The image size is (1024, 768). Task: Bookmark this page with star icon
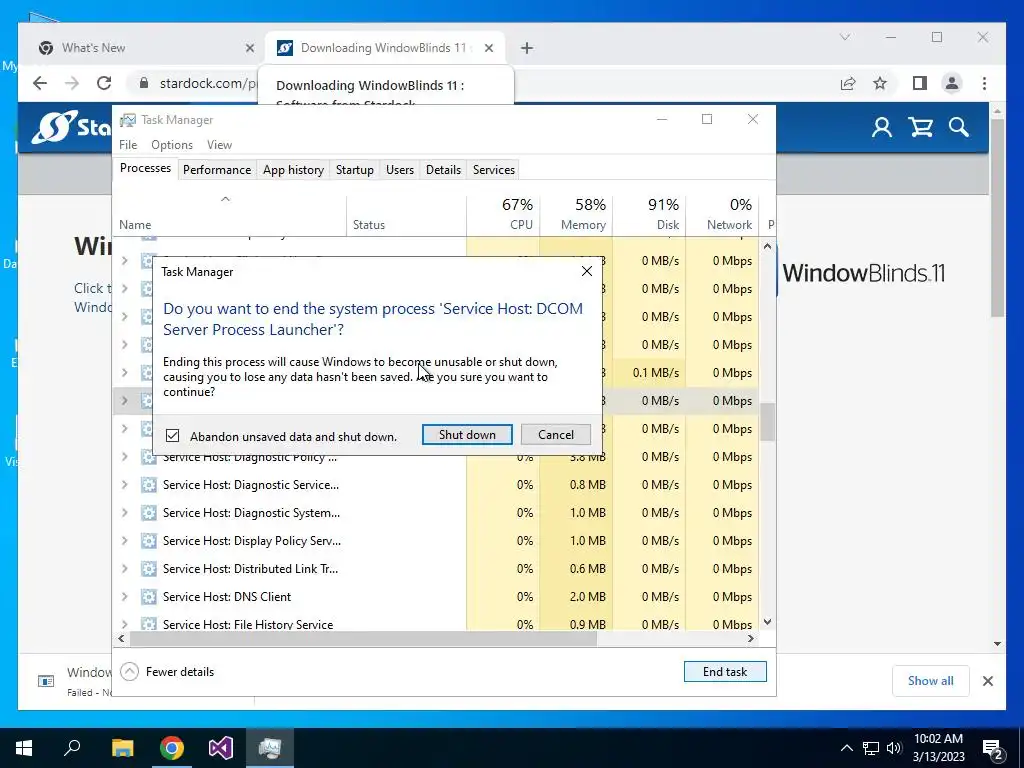coord(880,83)
